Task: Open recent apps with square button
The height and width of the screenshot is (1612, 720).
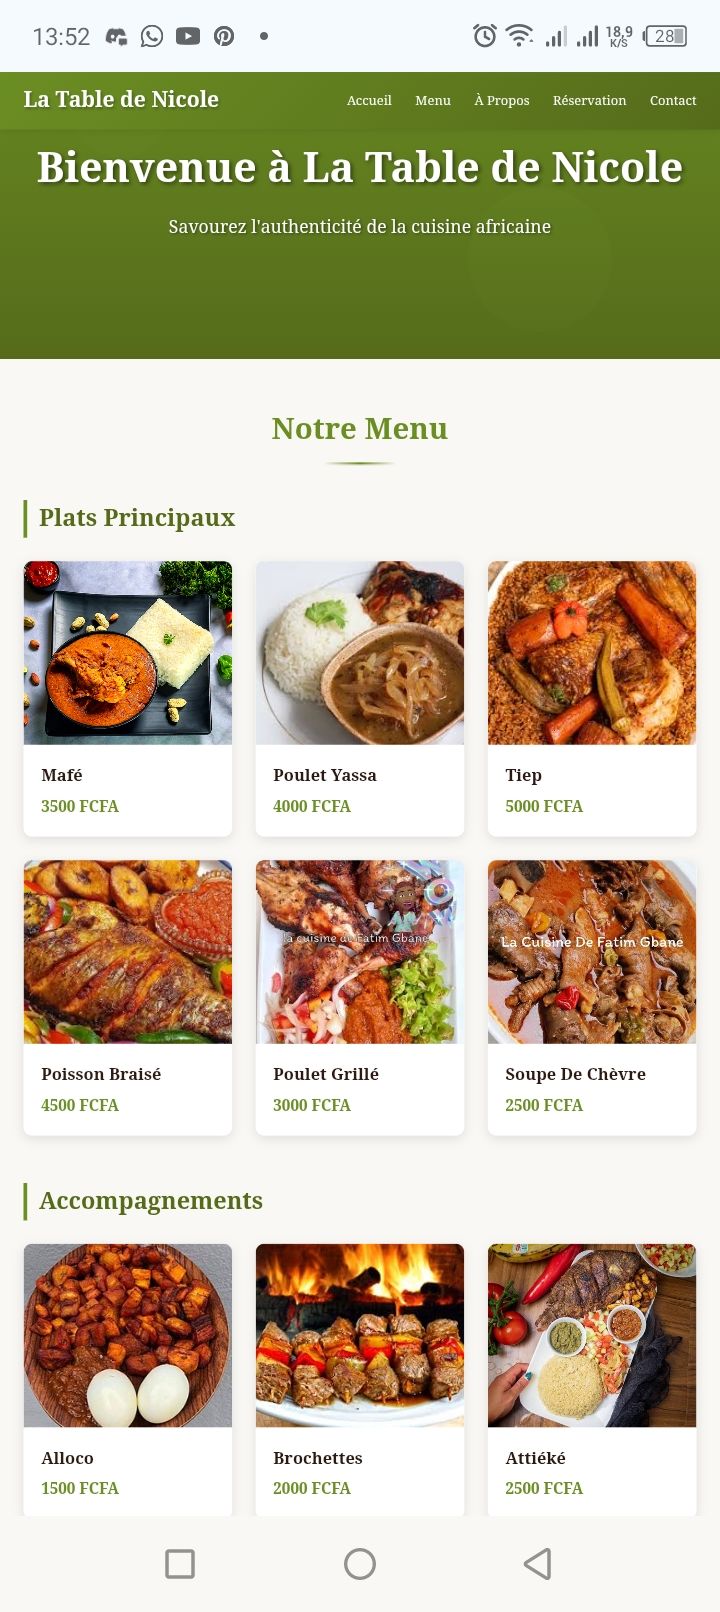Action: click(180, 1563)
